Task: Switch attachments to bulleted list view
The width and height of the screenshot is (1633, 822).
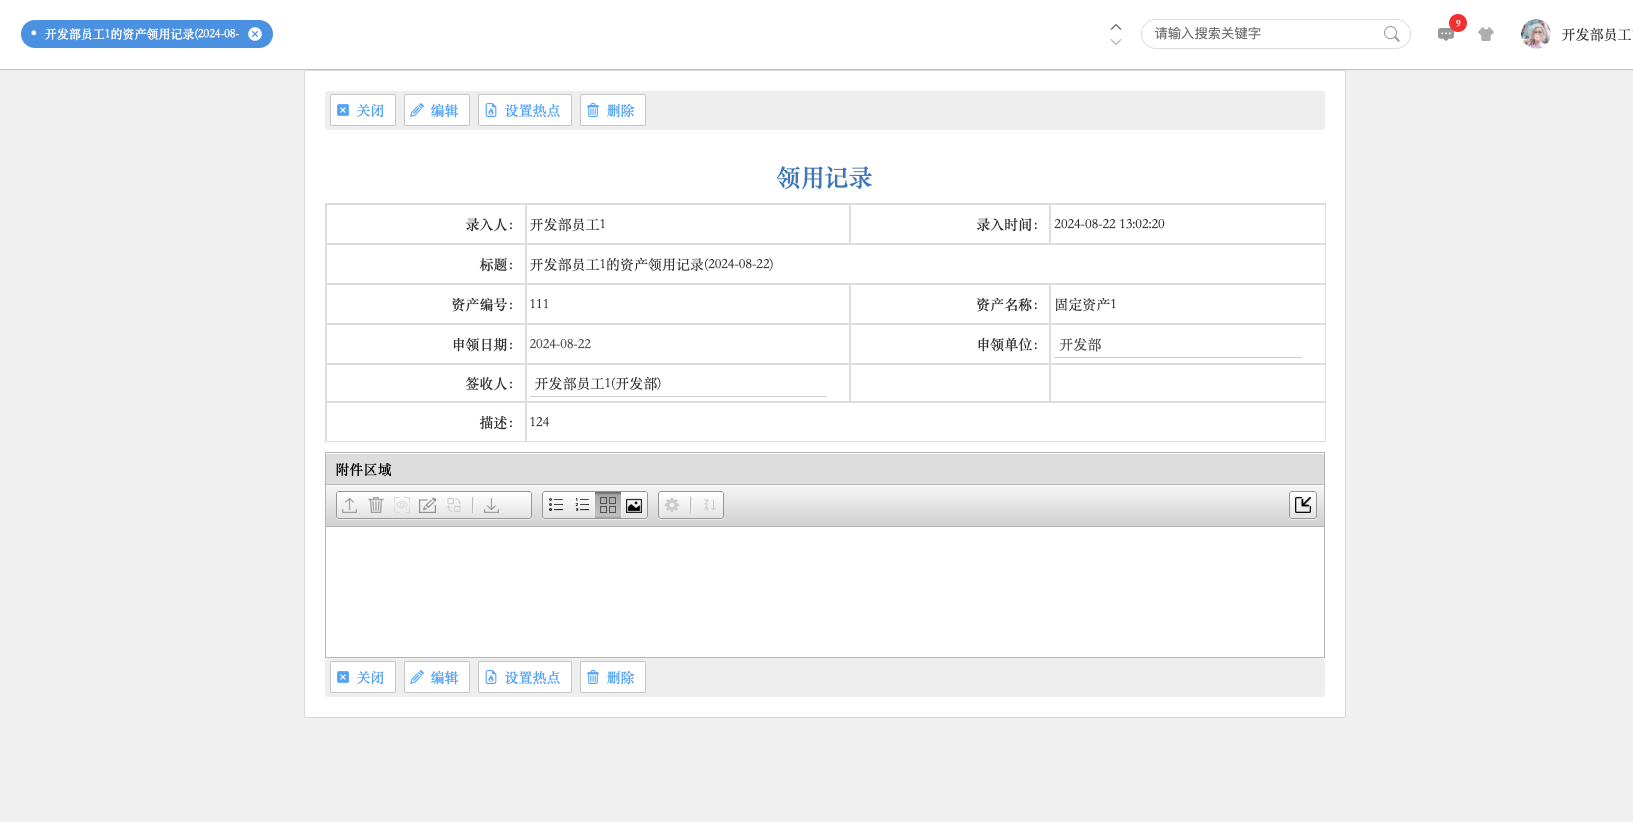Action: coord(556,505)
